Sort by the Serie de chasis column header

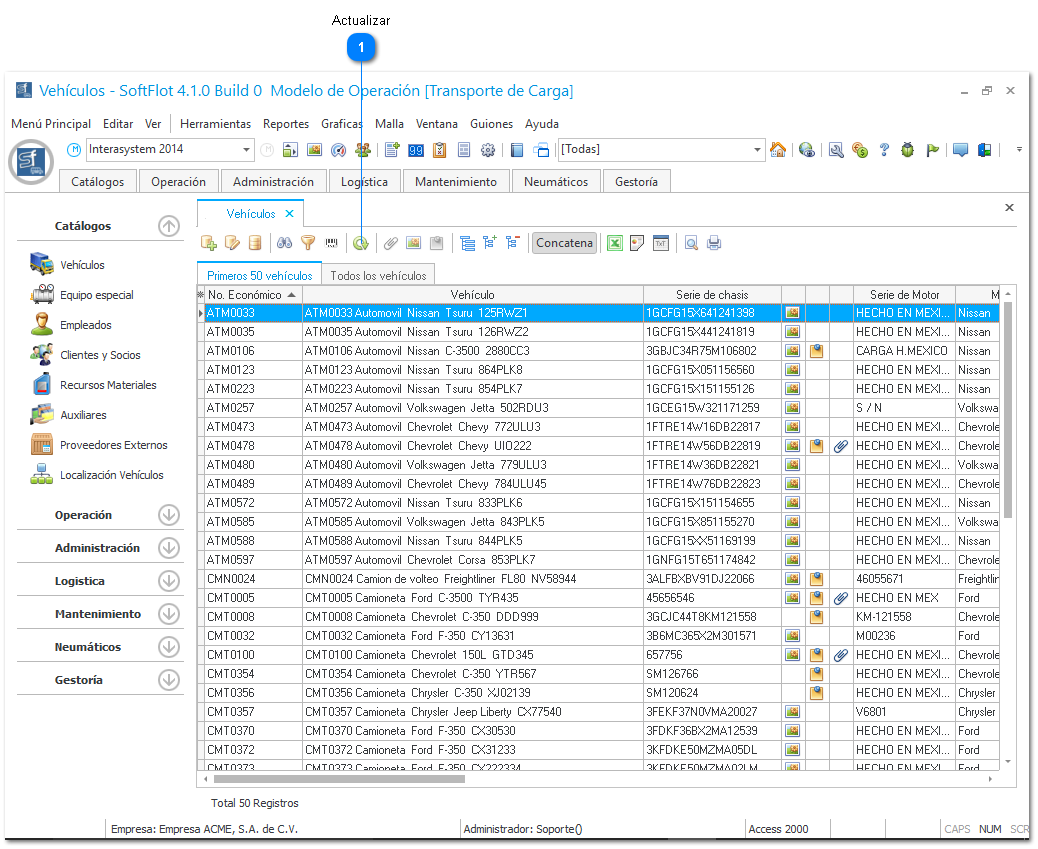click(712, 294)
